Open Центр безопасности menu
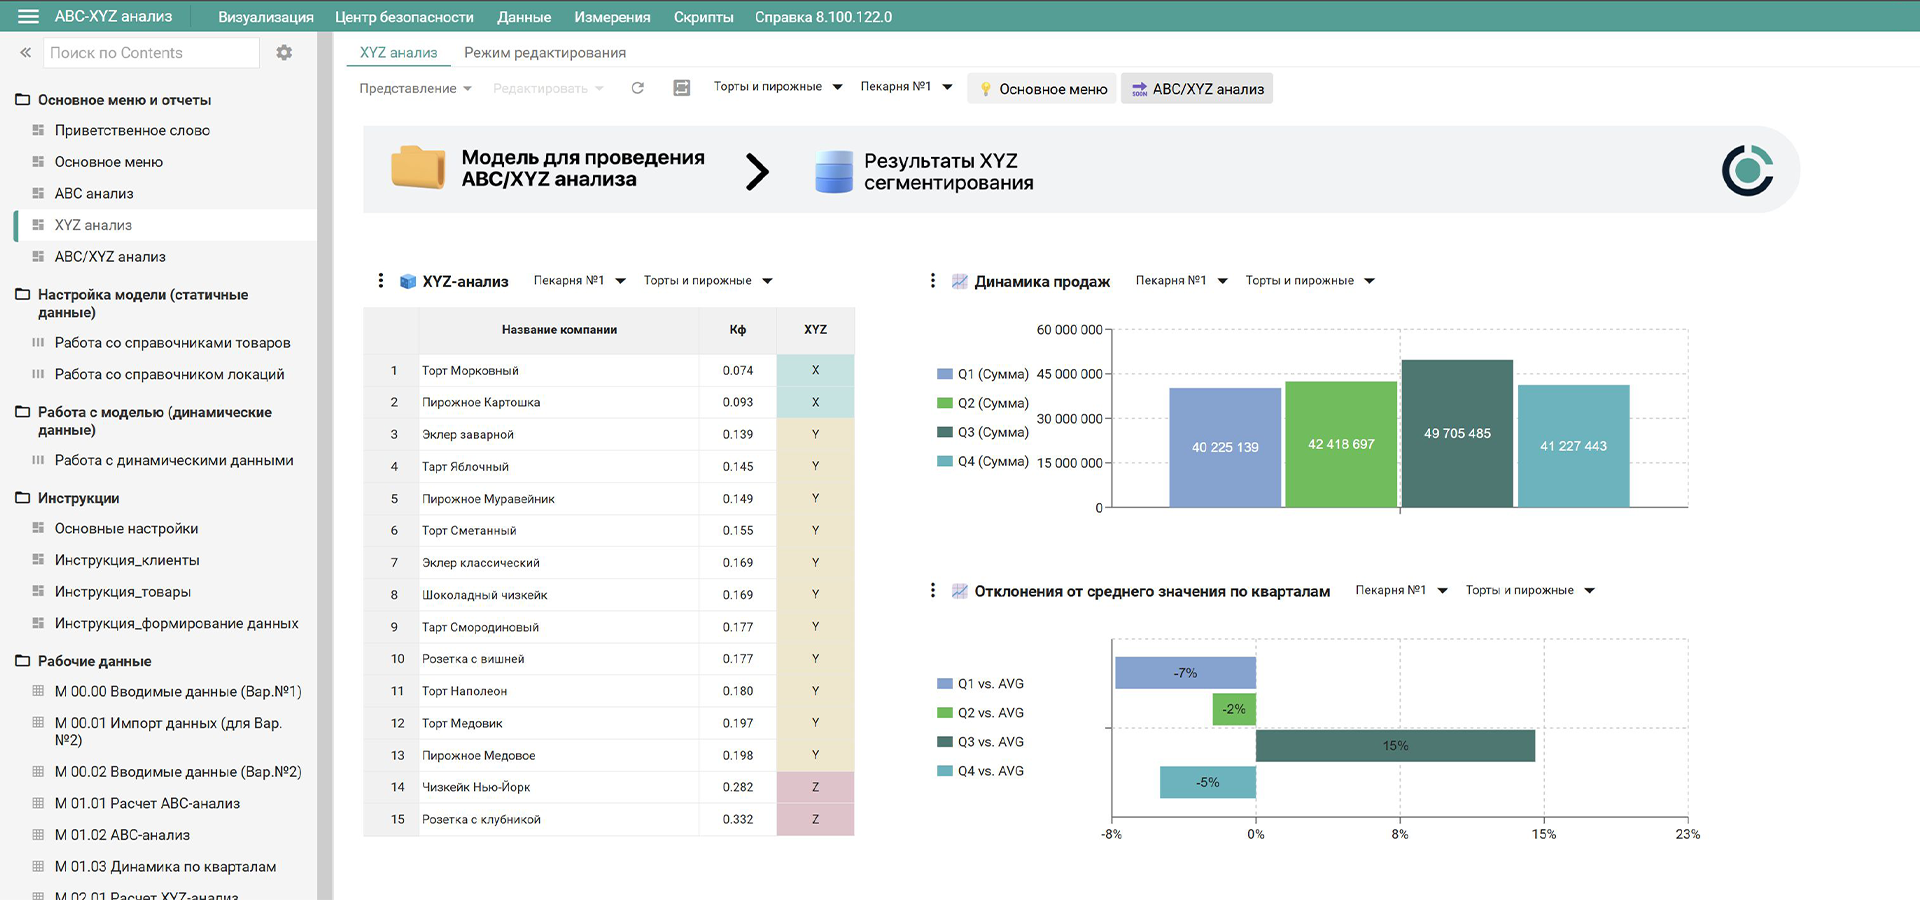Viewport: 1920px width, 900px height. pos(404,17)
